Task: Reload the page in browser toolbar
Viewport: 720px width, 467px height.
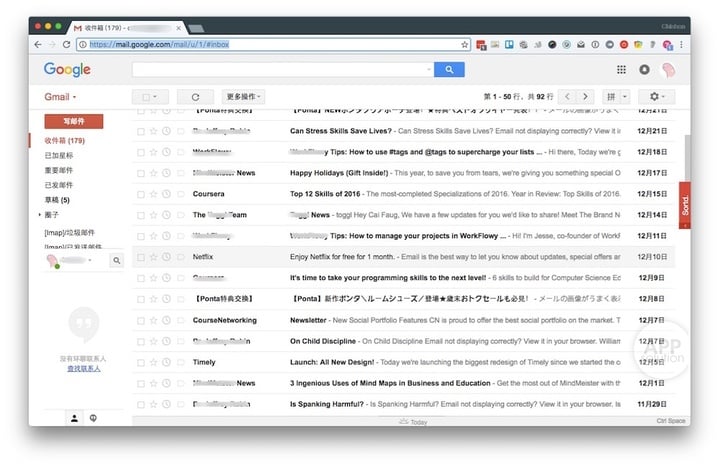Action: 67,45
